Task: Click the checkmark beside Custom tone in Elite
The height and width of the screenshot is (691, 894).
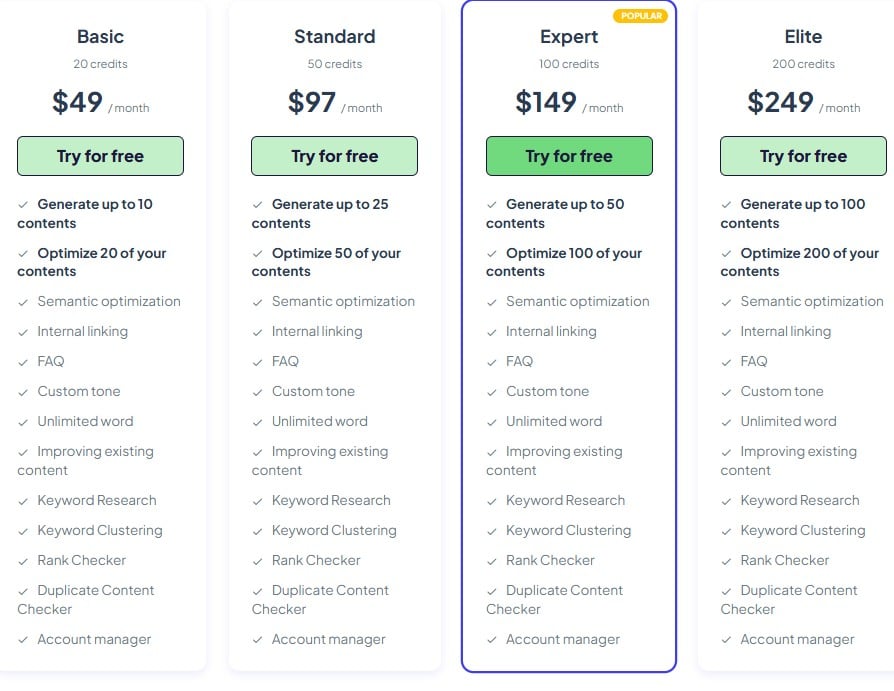Action: click(x=725, y=391)
